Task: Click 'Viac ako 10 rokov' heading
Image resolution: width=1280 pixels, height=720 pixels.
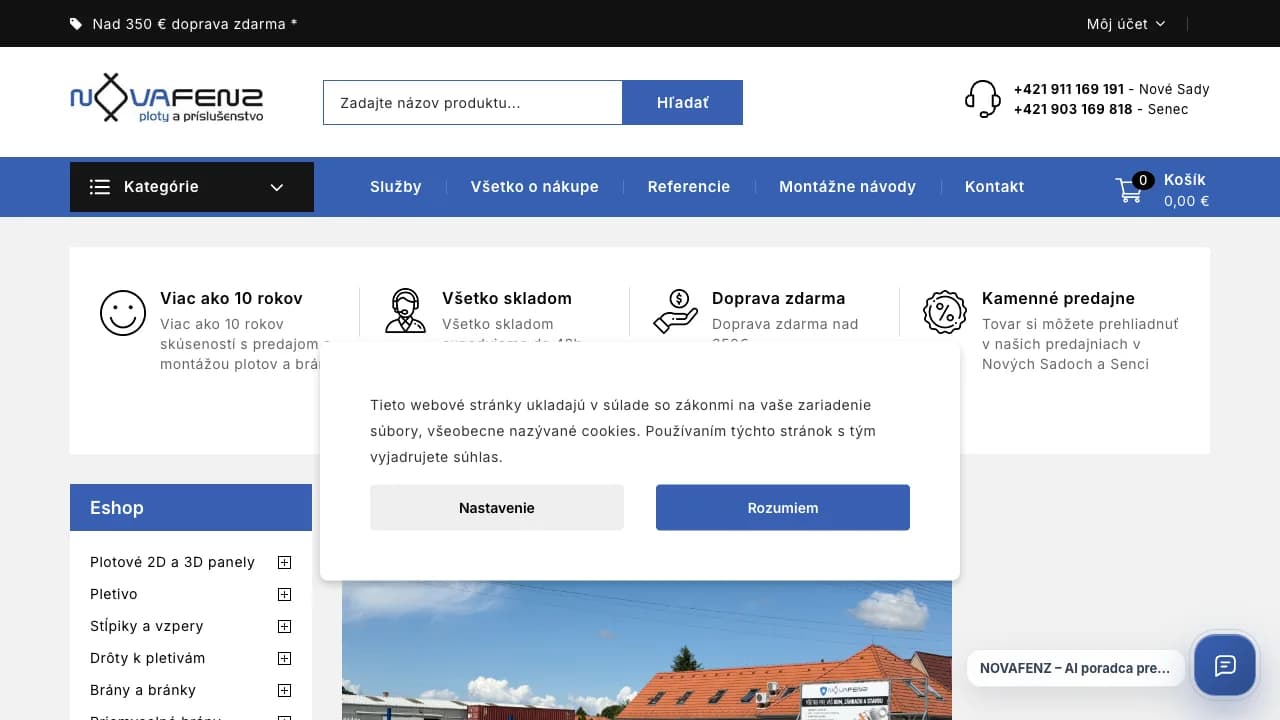Action: coord(231,298)
